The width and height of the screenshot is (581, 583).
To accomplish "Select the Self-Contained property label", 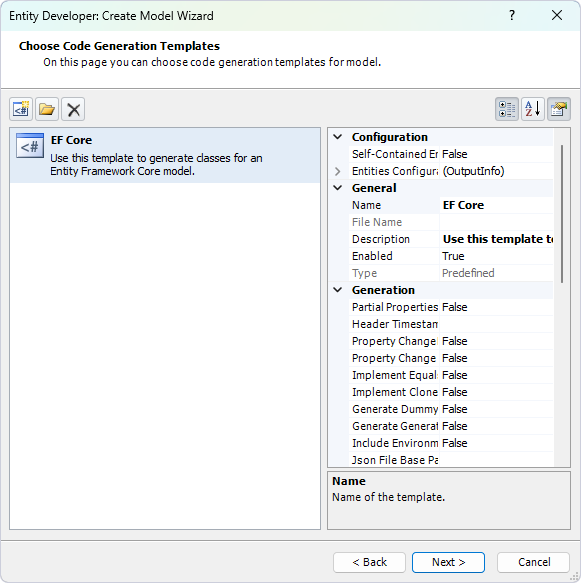I will (x=395, y=154).
